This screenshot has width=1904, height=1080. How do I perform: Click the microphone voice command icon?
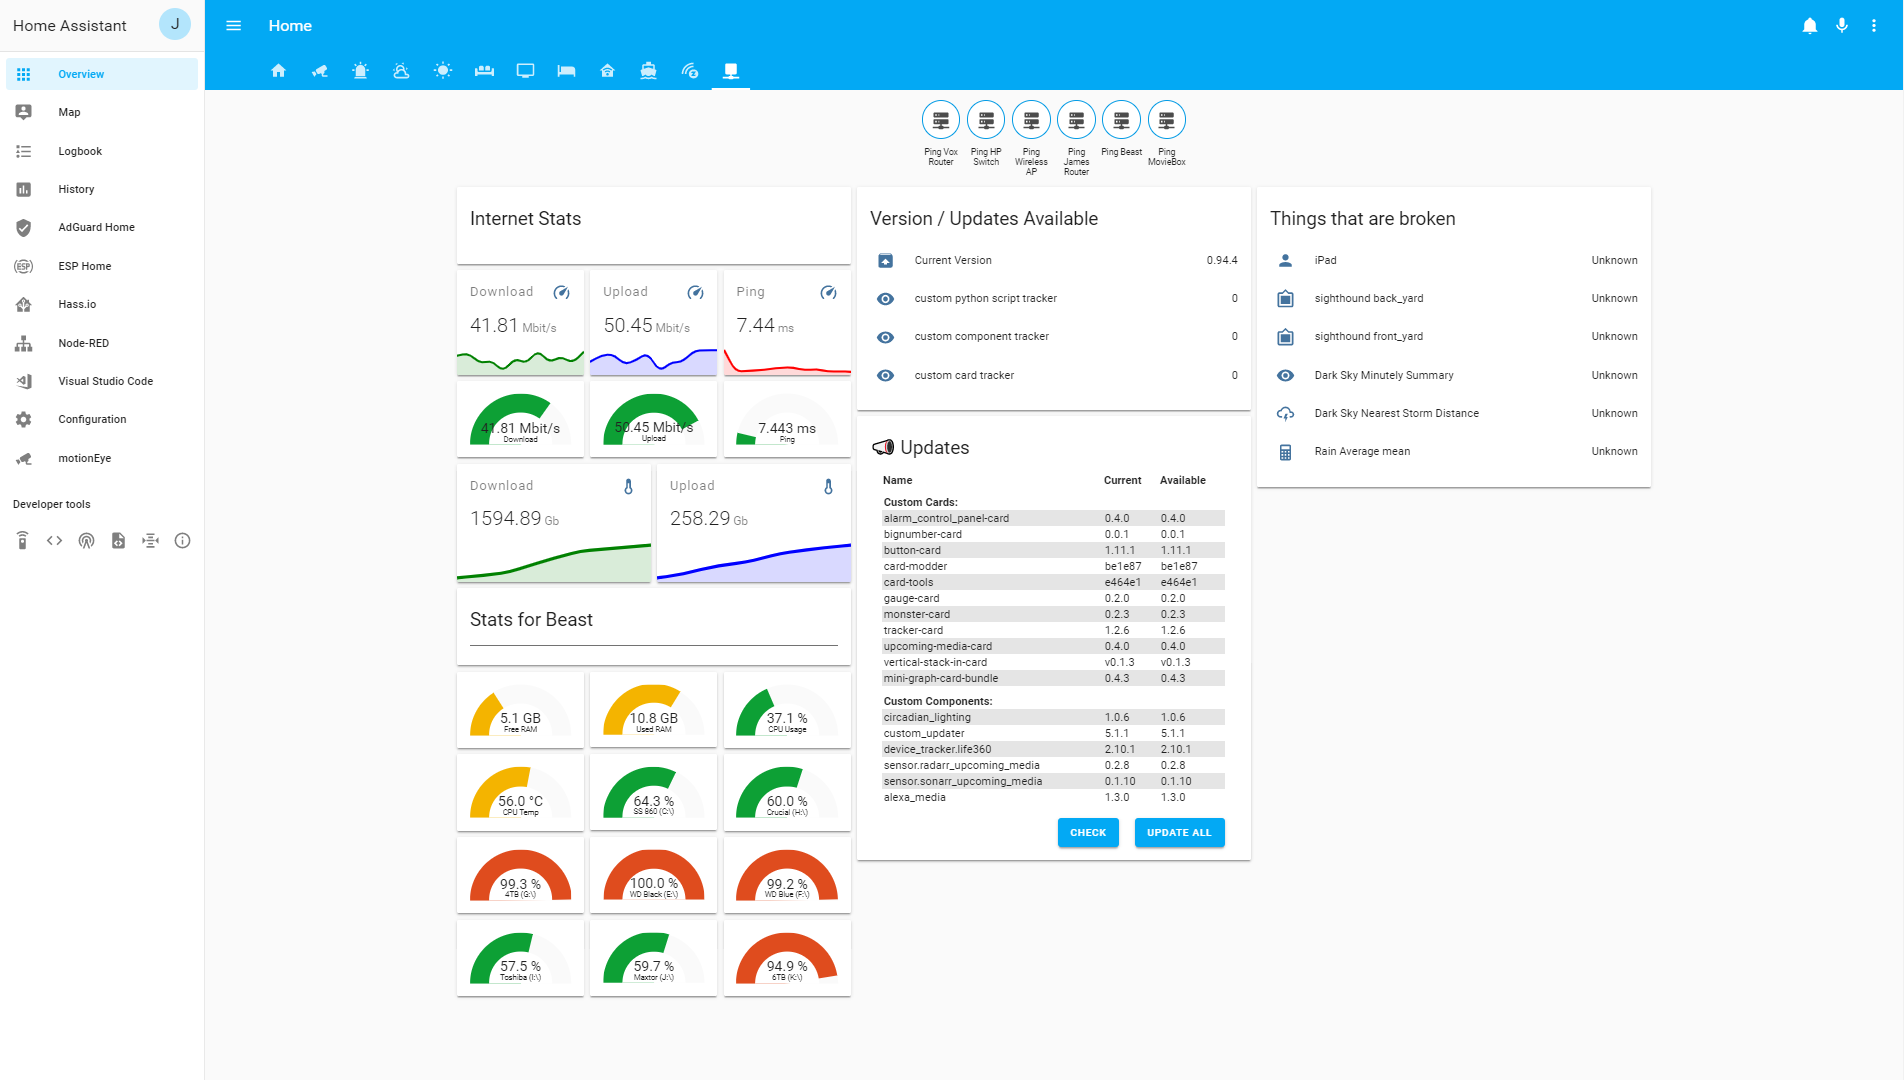point(1841,26)
